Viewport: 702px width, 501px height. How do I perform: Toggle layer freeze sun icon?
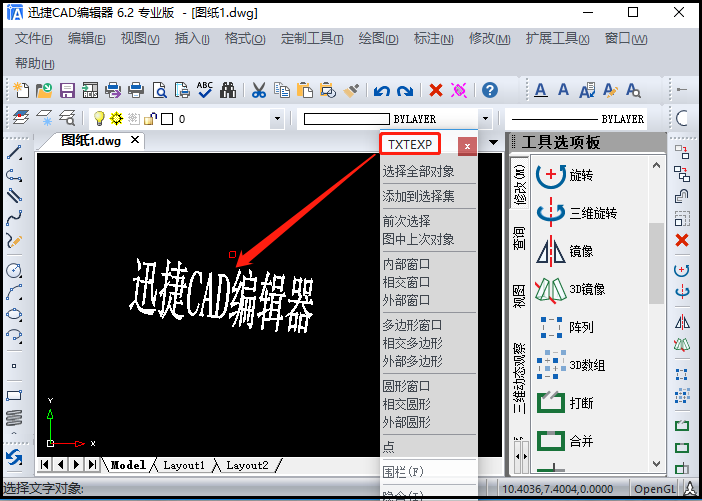click(x=116, y=119)
